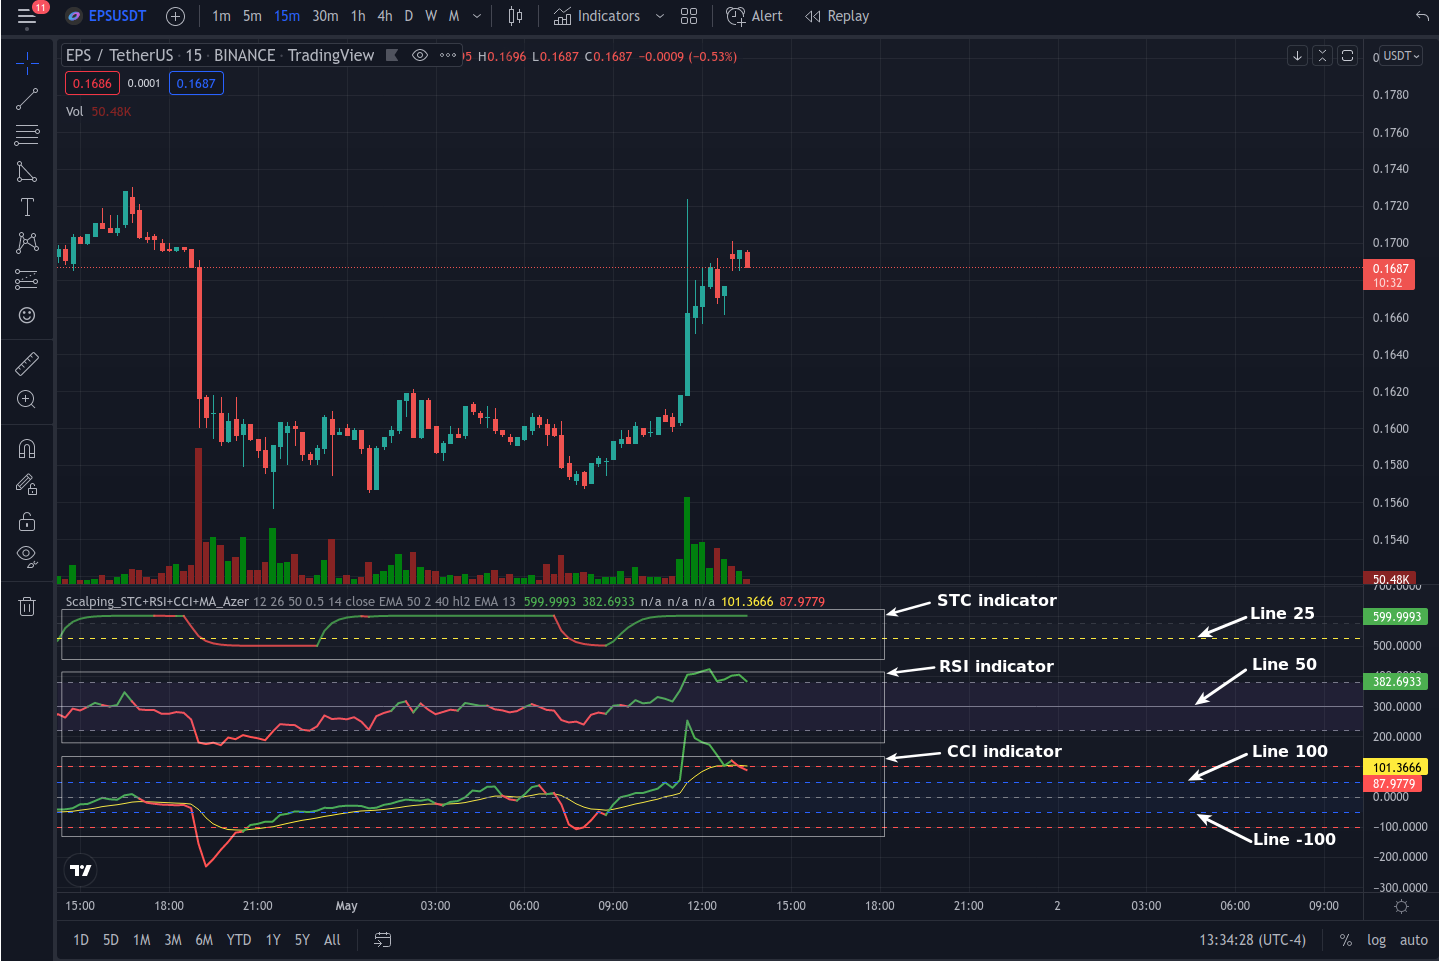
Task: Select the crosshair cursor tool
Action: (27, 62)
